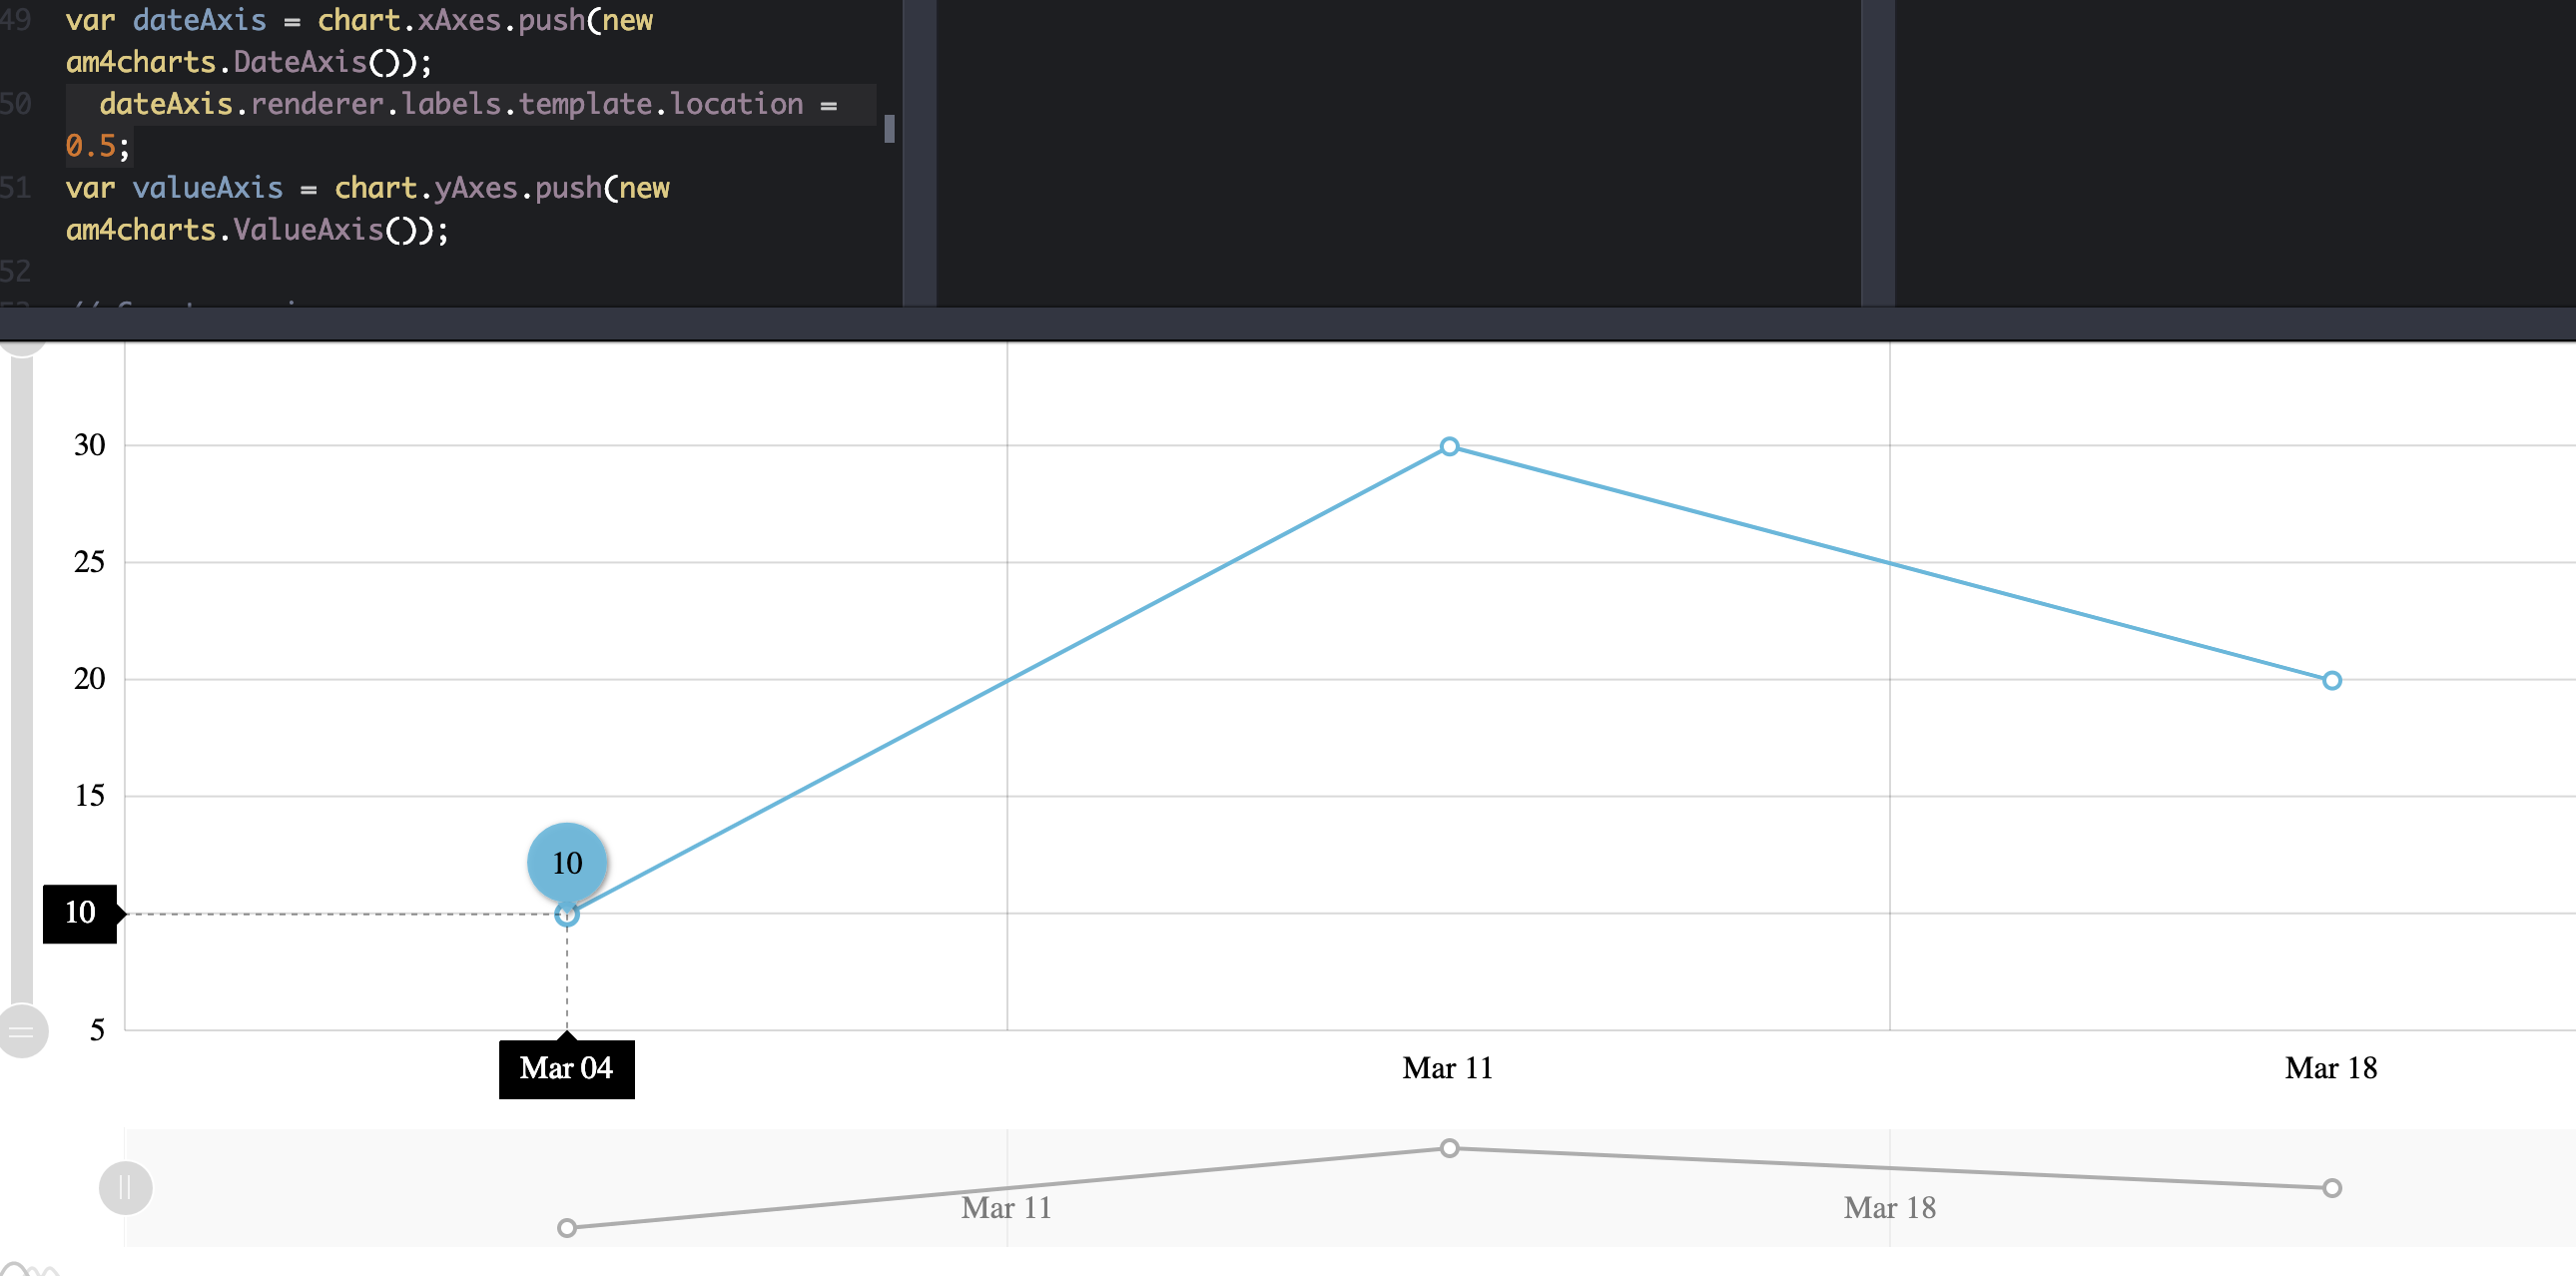
Task: Click the 15 y-axis label
Action: tap(89, 796)
